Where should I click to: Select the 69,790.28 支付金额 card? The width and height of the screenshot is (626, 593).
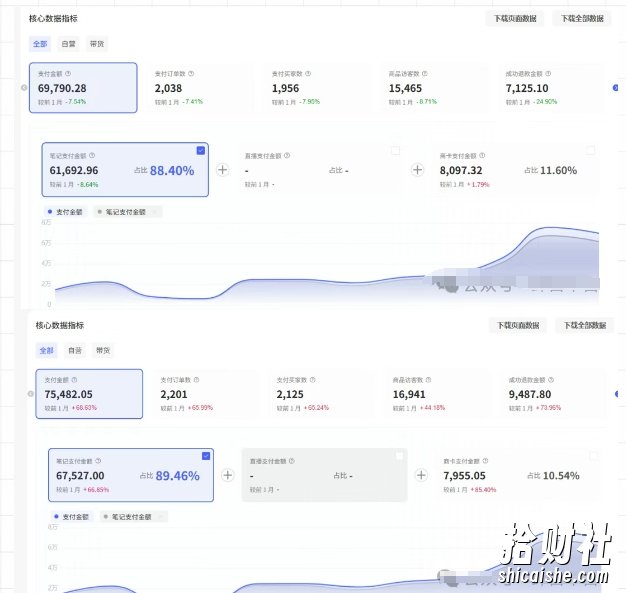[x=83, y=87]
